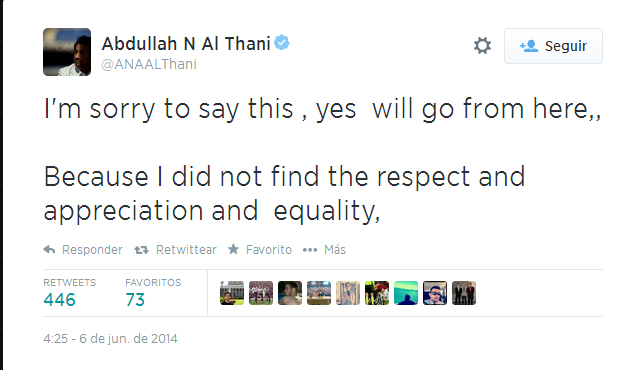
Task: Expand the Más three dots menu
Action: 310,250
